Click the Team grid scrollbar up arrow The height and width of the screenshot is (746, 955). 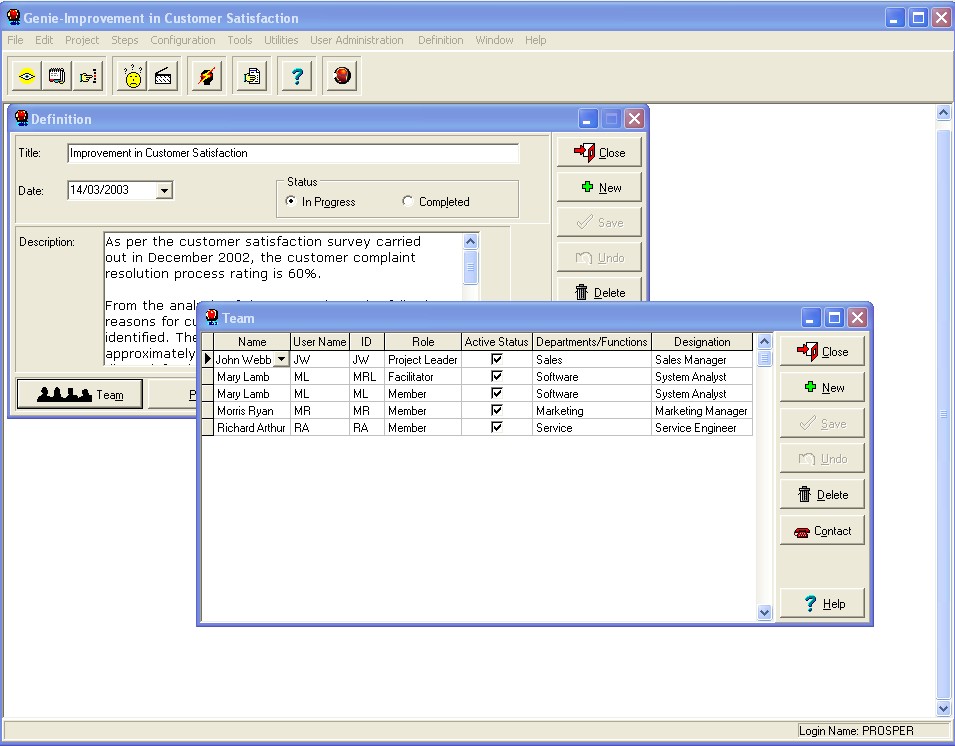point(764,341)
